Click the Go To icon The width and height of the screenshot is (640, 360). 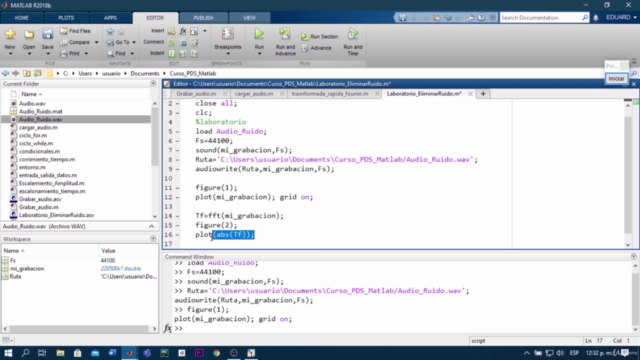(x=110, y=42)
